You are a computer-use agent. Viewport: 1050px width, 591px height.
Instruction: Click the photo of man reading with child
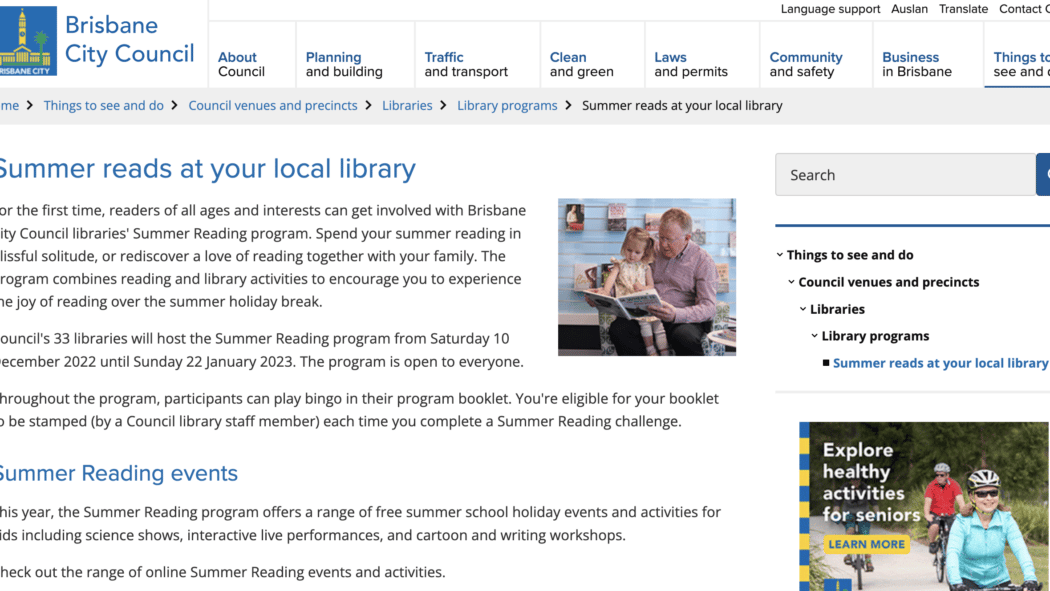point(647,277)
